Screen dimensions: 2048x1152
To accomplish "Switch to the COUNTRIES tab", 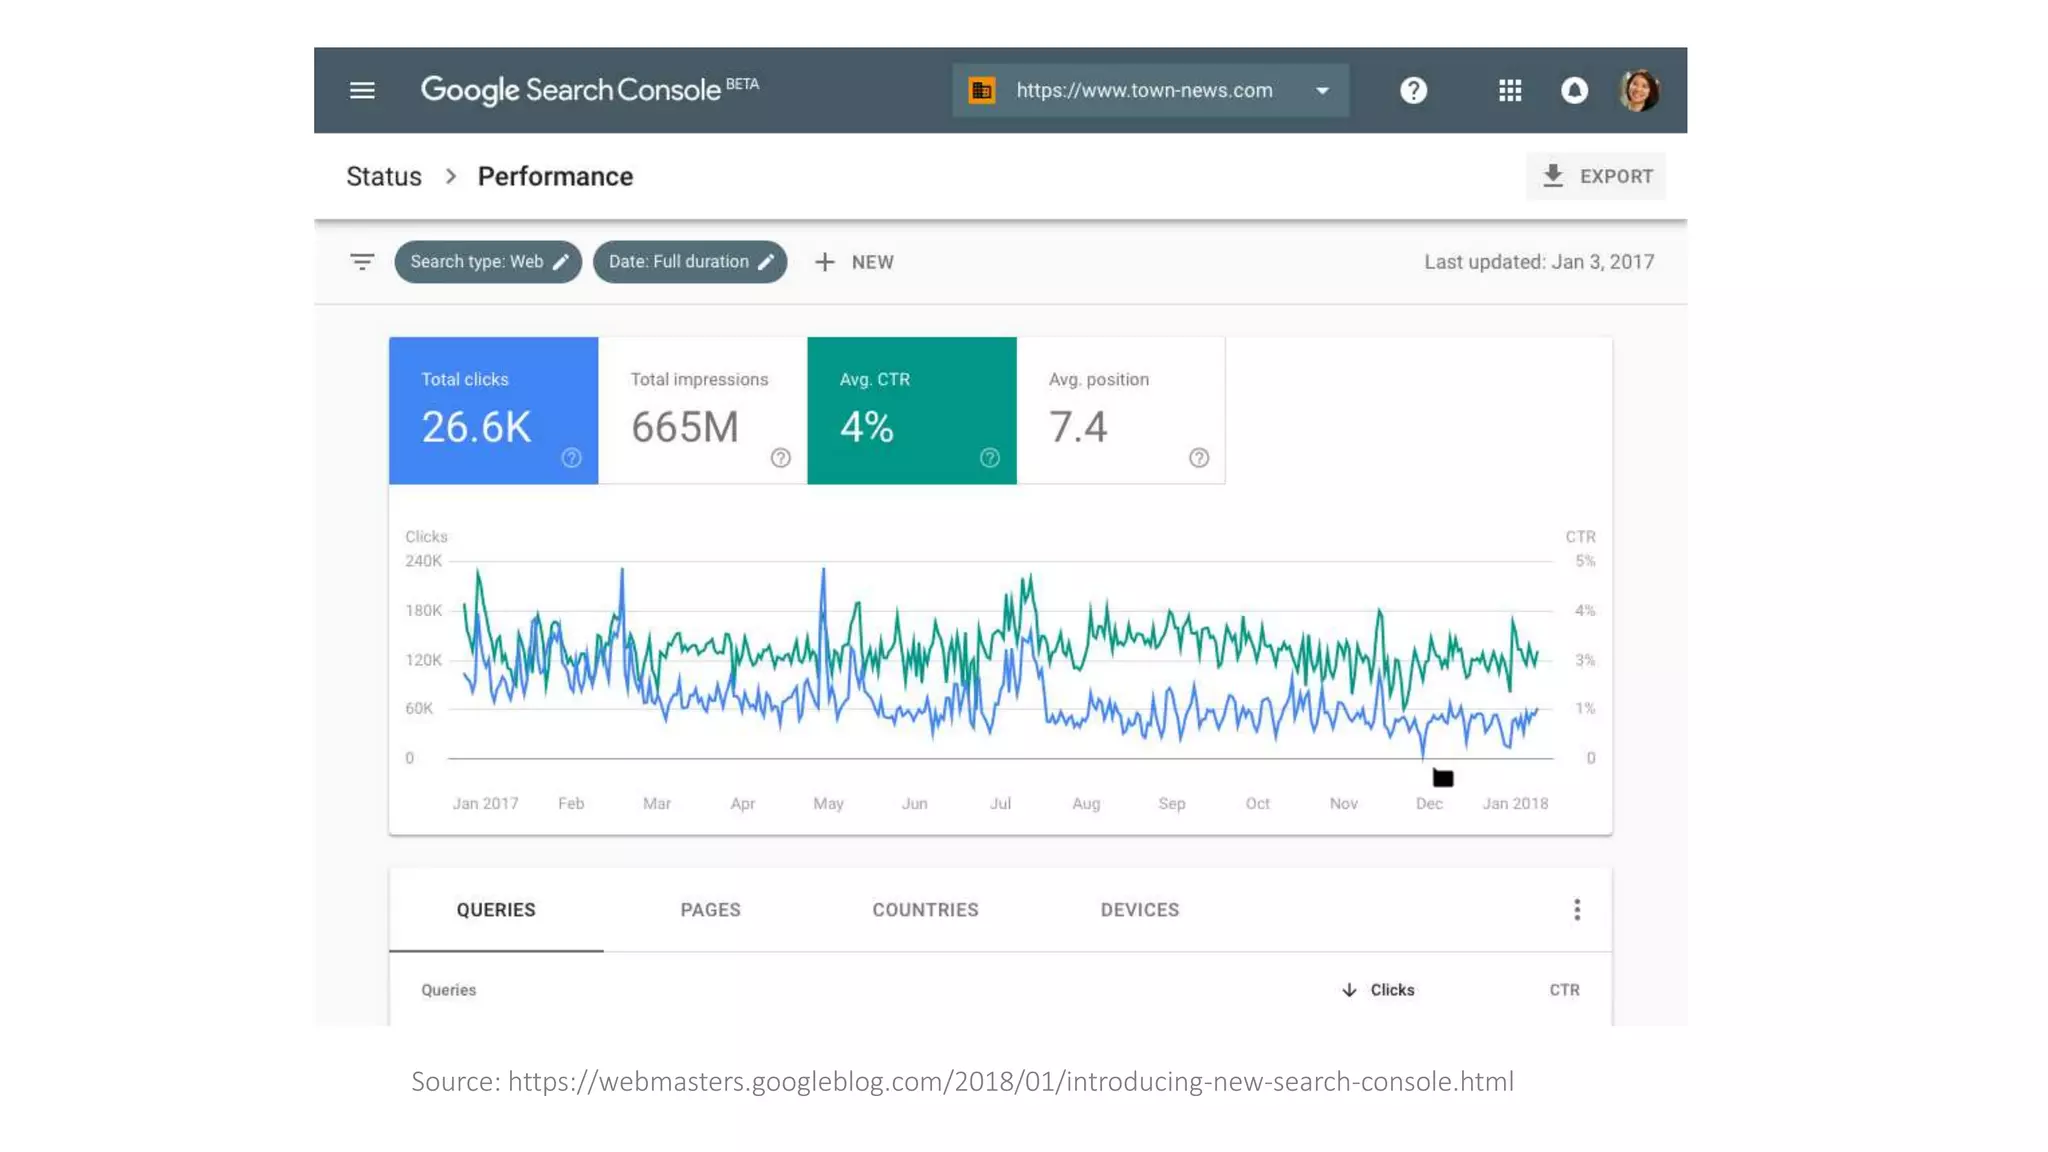I will tap(925, 910).
